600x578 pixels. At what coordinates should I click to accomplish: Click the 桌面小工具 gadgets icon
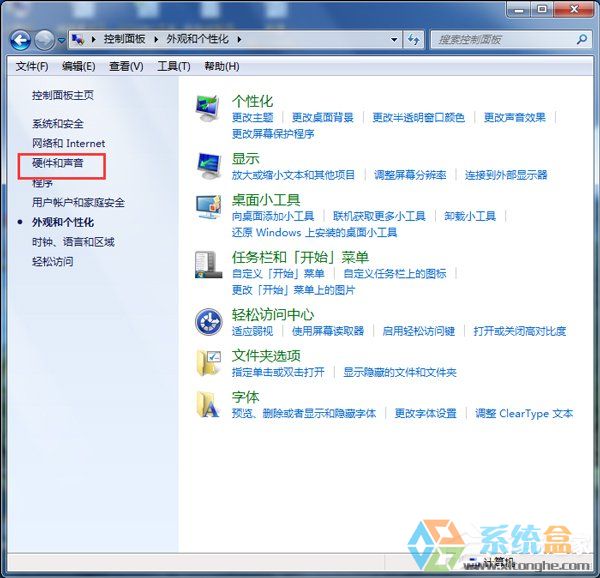click(x=209, y=207)
